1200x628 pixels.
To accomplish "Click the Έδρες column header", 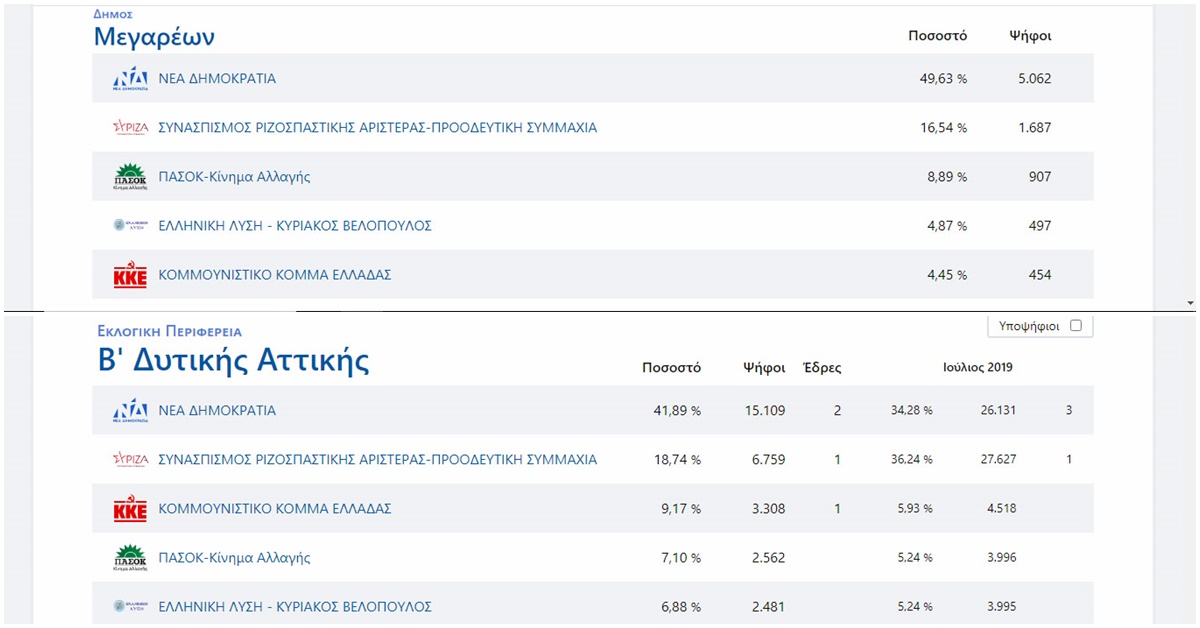I will pyautogui.click(x=823, y=368).
